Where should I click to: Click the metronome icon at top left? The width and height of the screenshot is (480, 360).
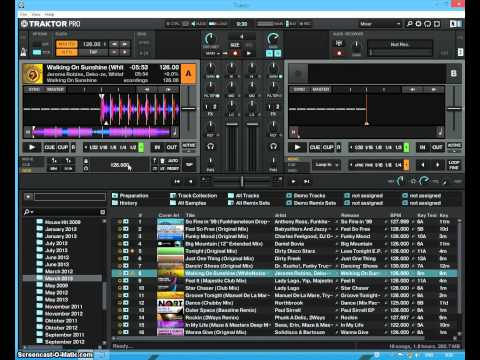click(24, 52)
